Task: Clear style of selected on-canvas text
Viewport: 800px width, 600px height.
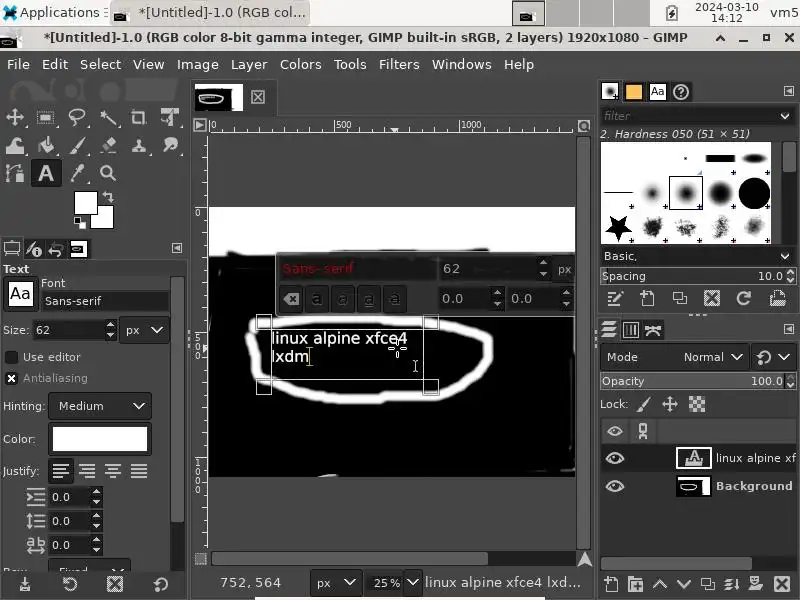Action: pos(291,298)
